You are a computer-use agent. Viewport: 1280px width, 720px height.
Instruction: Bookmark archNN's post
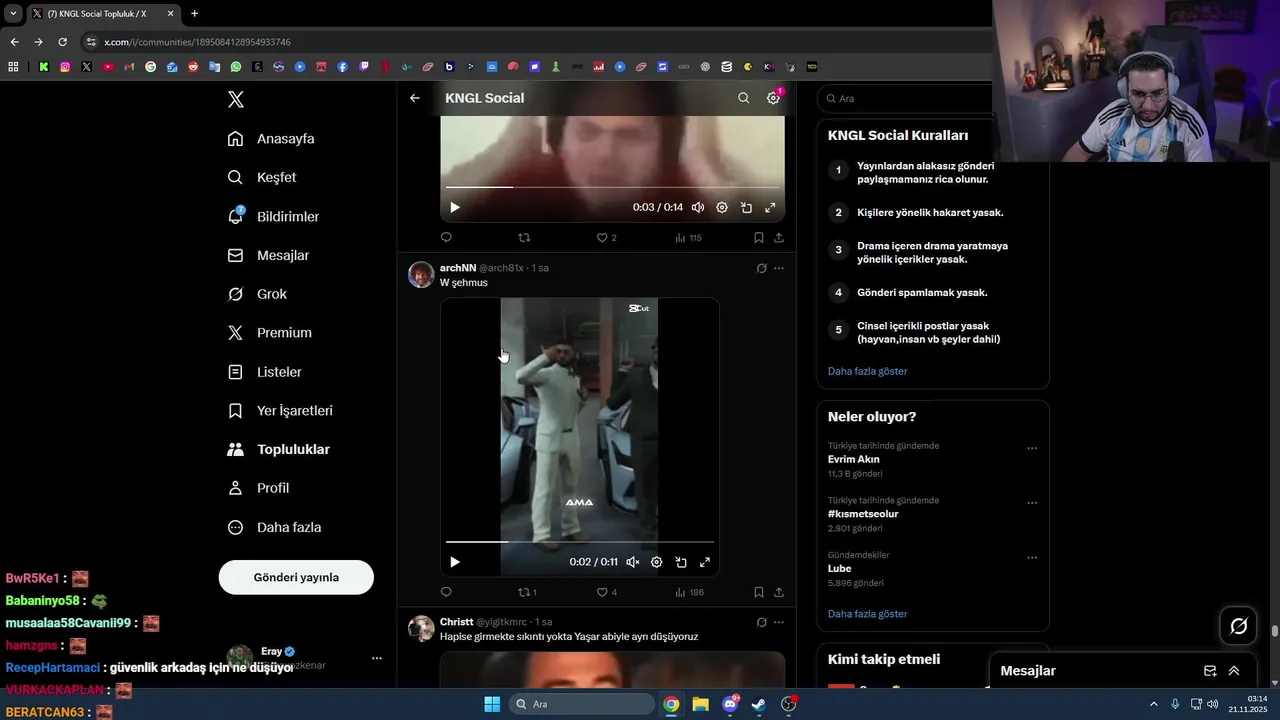tap(758, 592)
